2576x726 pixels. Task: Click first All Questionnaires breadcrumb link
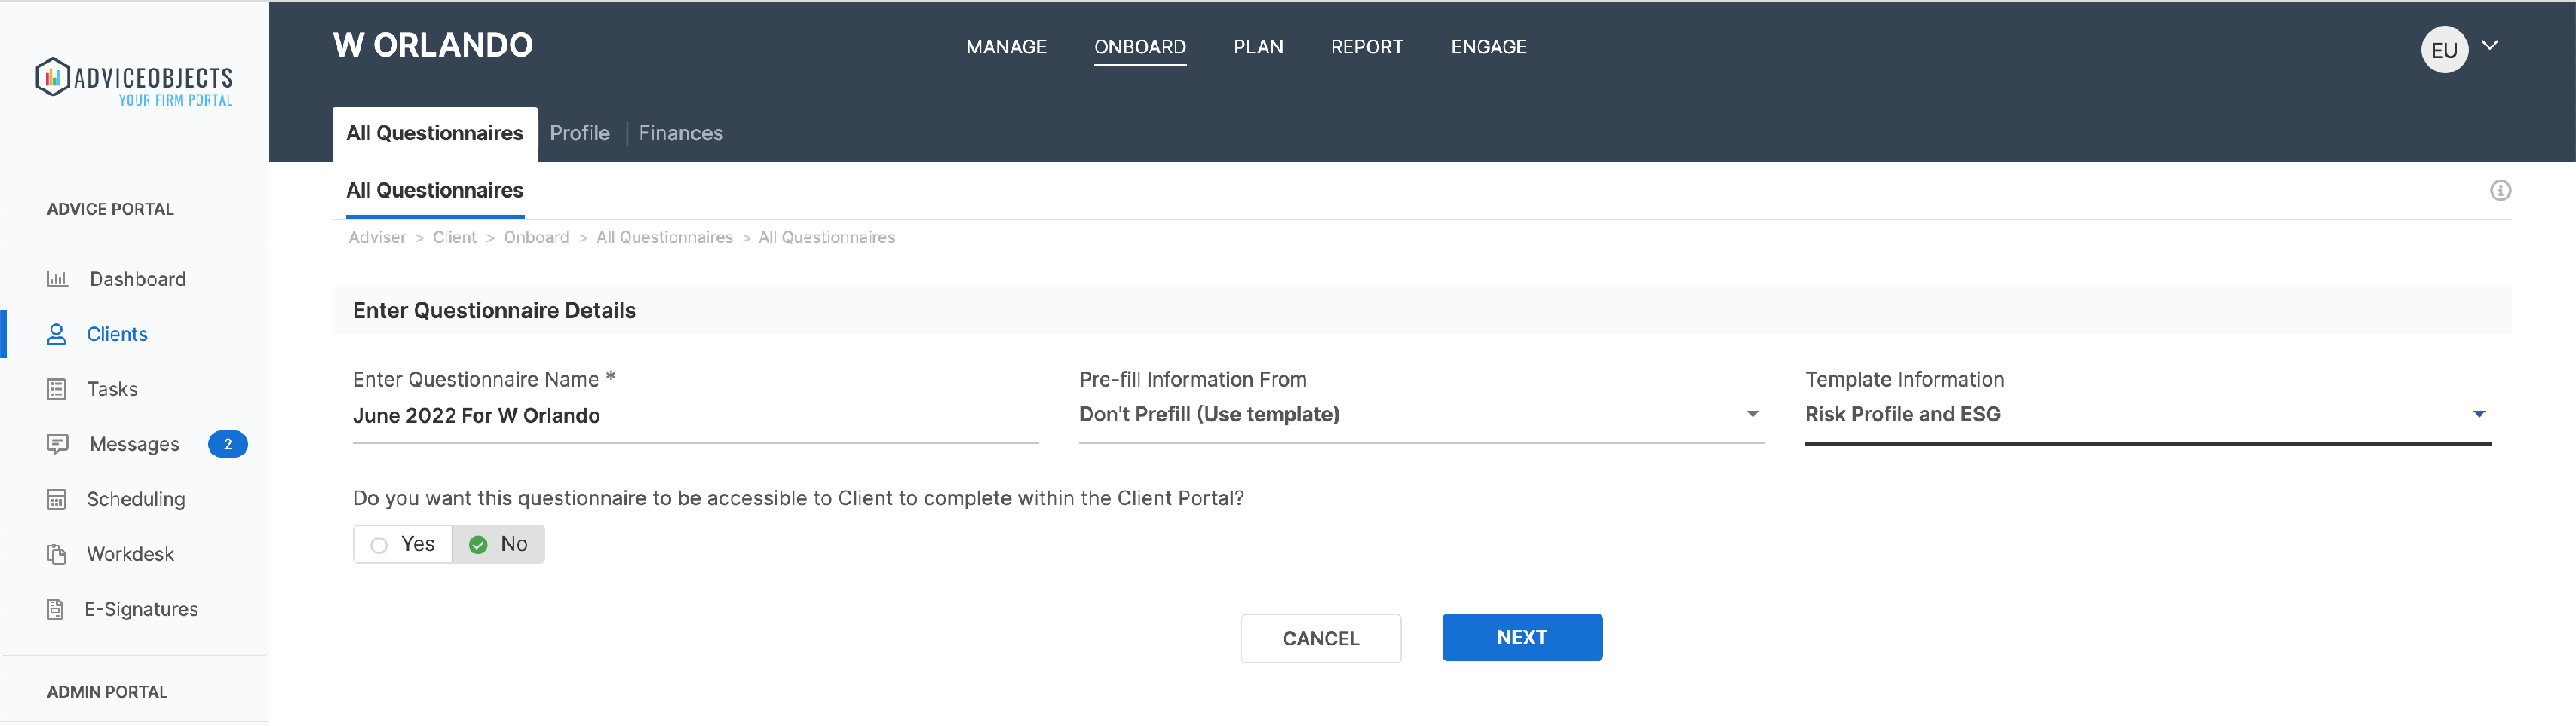[664, 237]
